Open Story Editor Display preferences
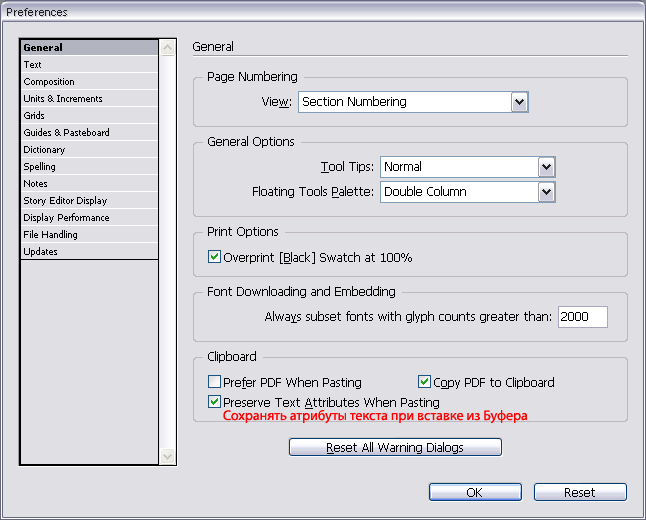 pos(89,201)
